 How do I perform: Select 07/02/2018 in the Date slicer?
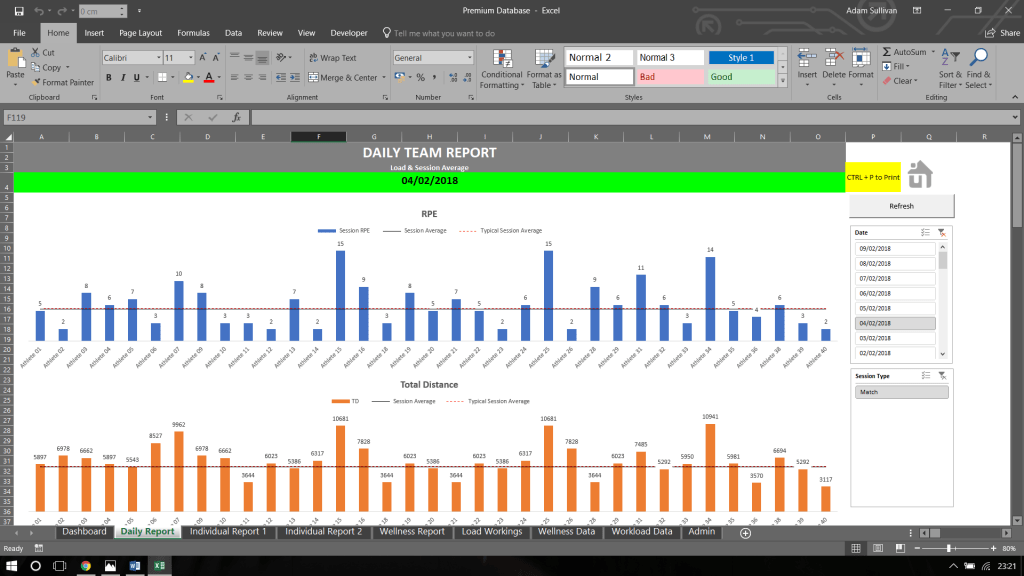pos(894,278)
